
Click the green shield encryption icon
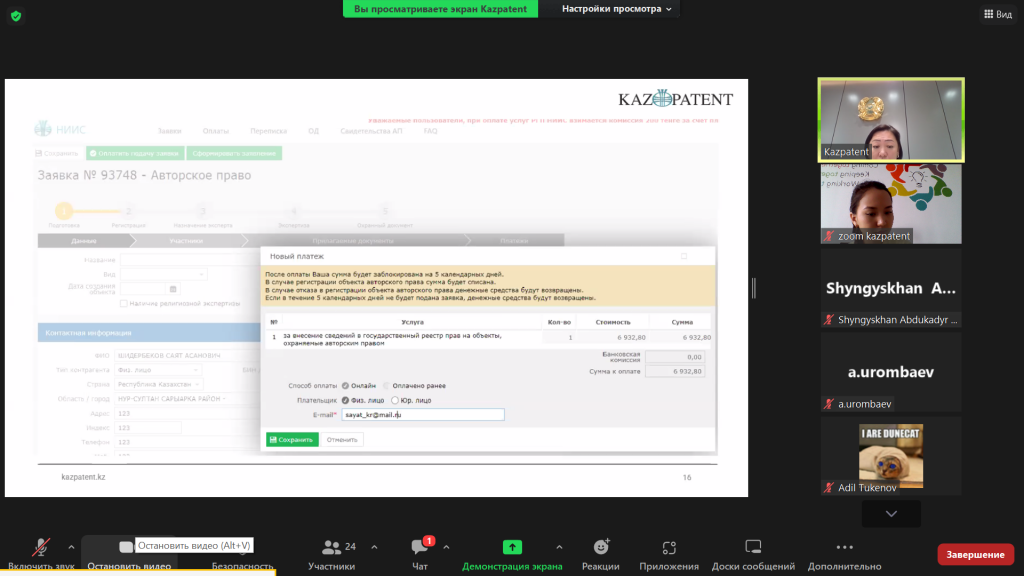pyautogui.click(x=16, y=16)
